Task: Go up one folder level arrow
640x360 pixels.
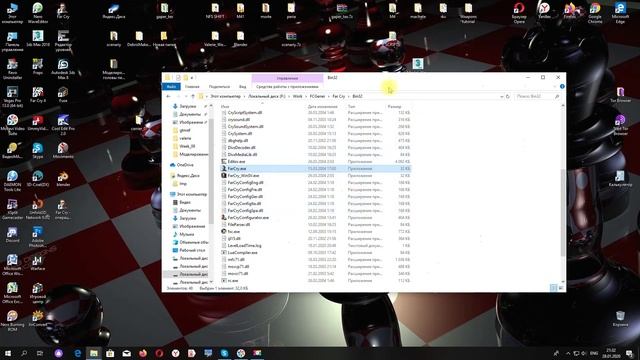Action: (193, 96)
